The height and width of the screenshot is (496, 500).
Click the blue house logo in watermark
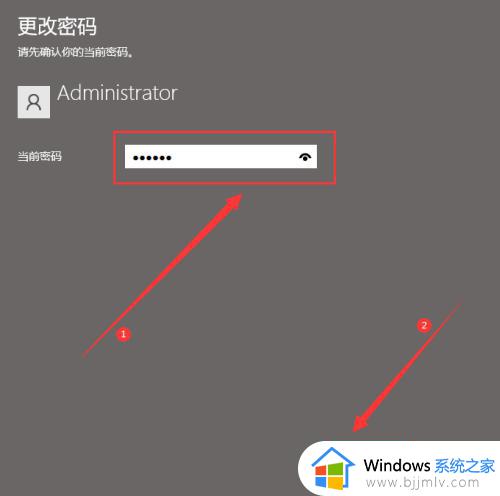(332, 468)
